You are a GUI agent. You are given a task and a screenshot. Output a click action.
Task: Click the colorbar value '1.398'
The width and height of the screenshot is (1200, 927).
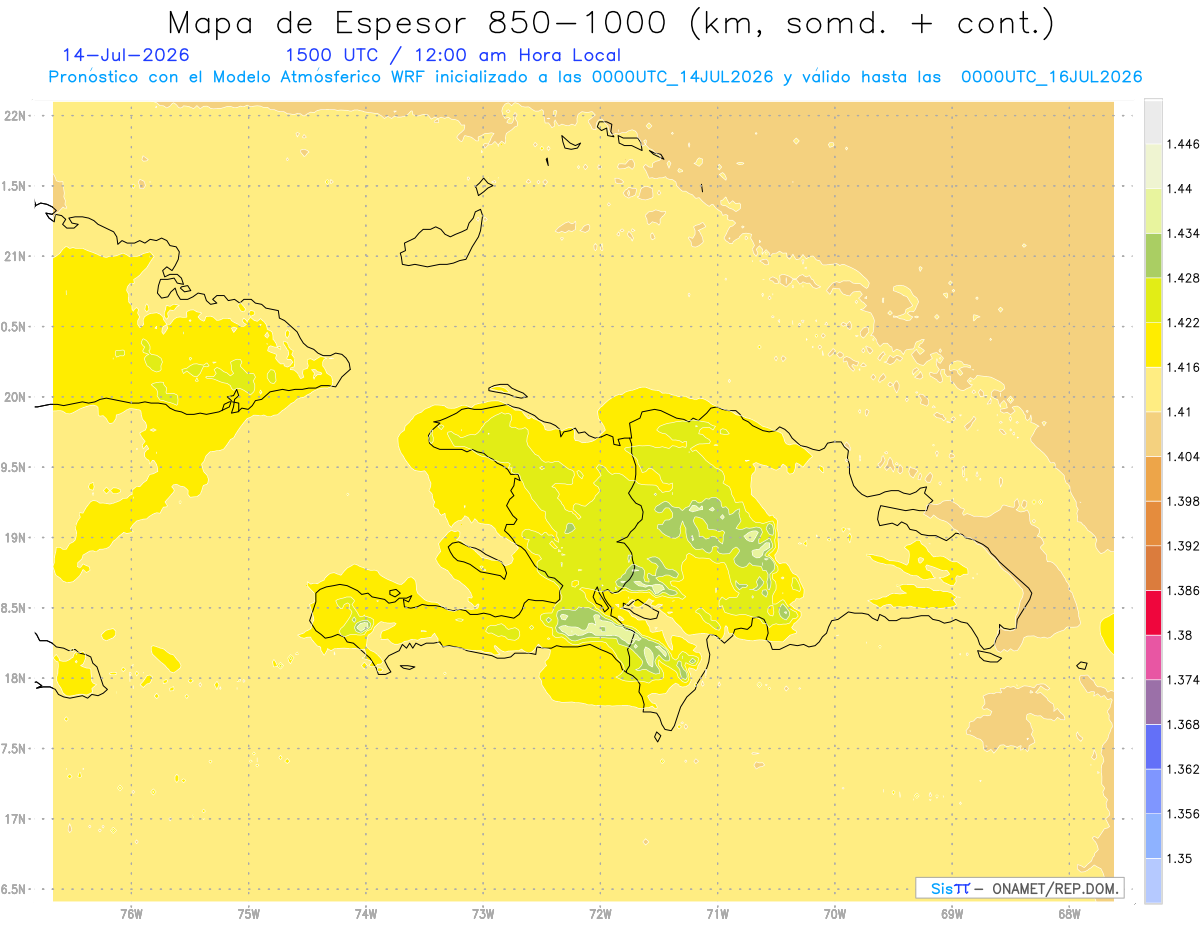pyautogui.click(x=1183, y=501)
